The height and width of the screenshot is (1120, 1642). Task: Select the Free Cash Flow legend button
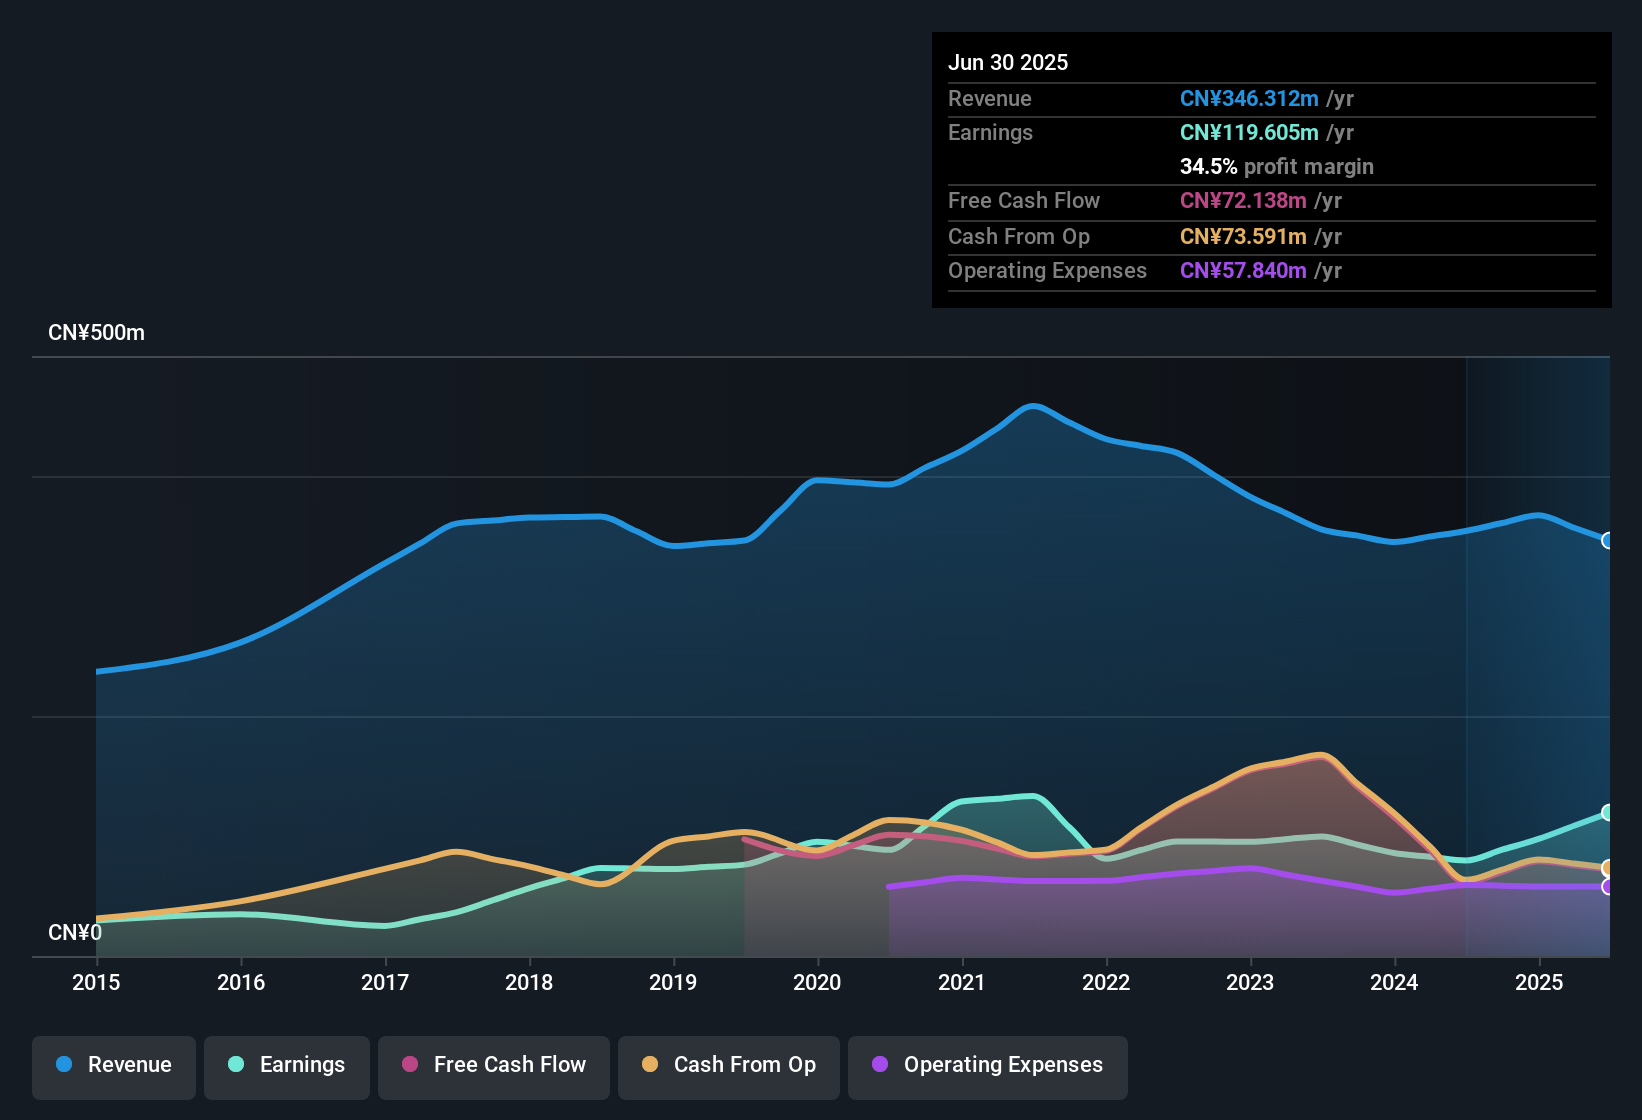(x=493, y=1065)
